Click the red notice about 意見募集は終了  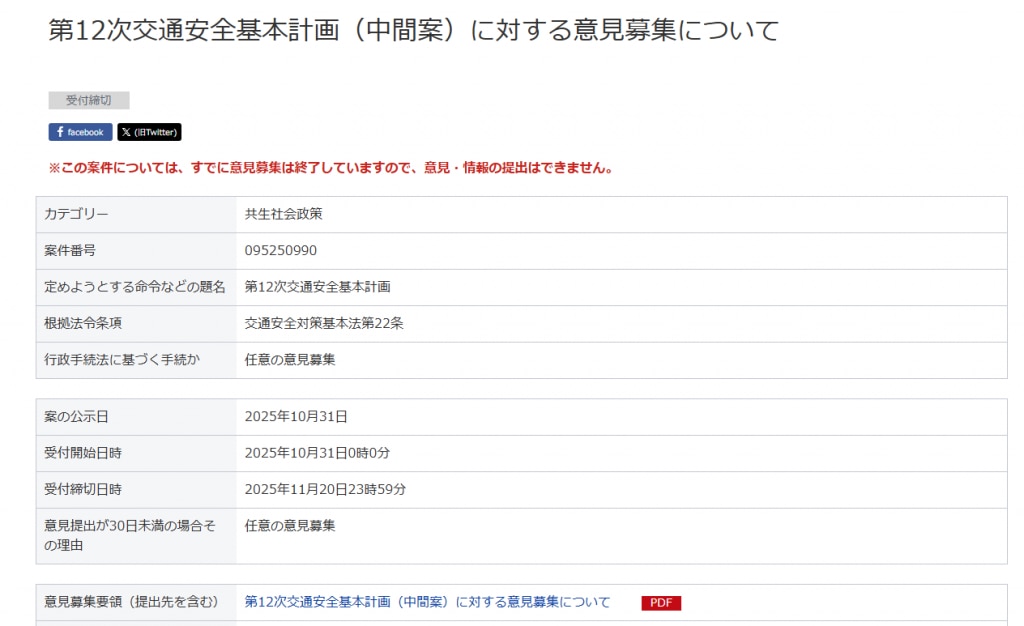[330, 168]
